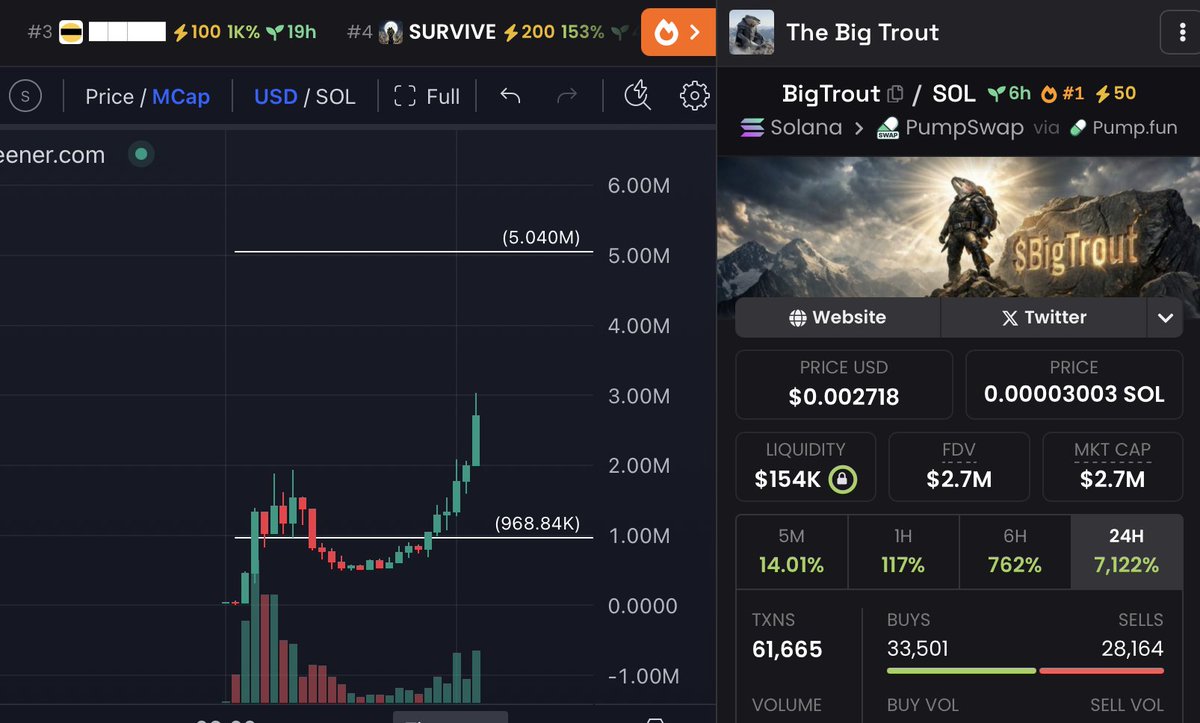Screen dimensions: 1200x723
Task: Click the redo arrow on chart toolbar
Action: point(567,96)
